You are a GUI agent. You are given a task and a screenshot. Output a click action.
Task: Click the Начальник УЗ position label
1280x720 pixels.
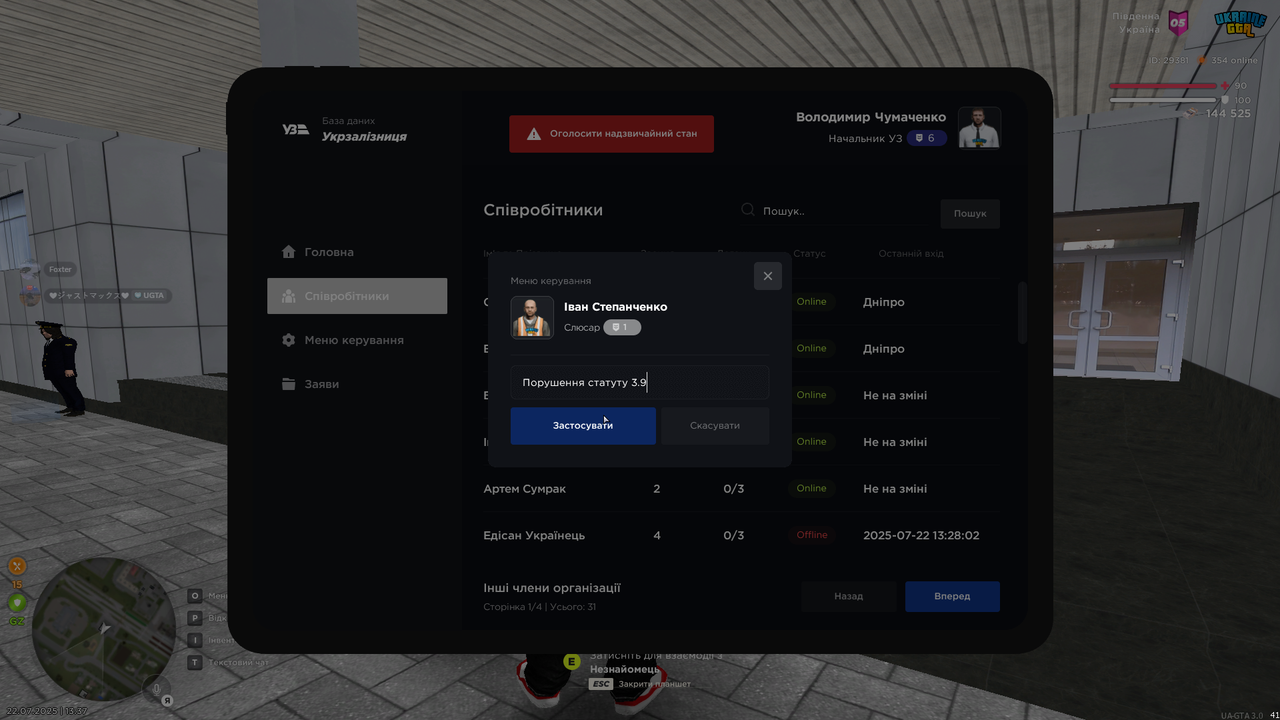point(865,139)
